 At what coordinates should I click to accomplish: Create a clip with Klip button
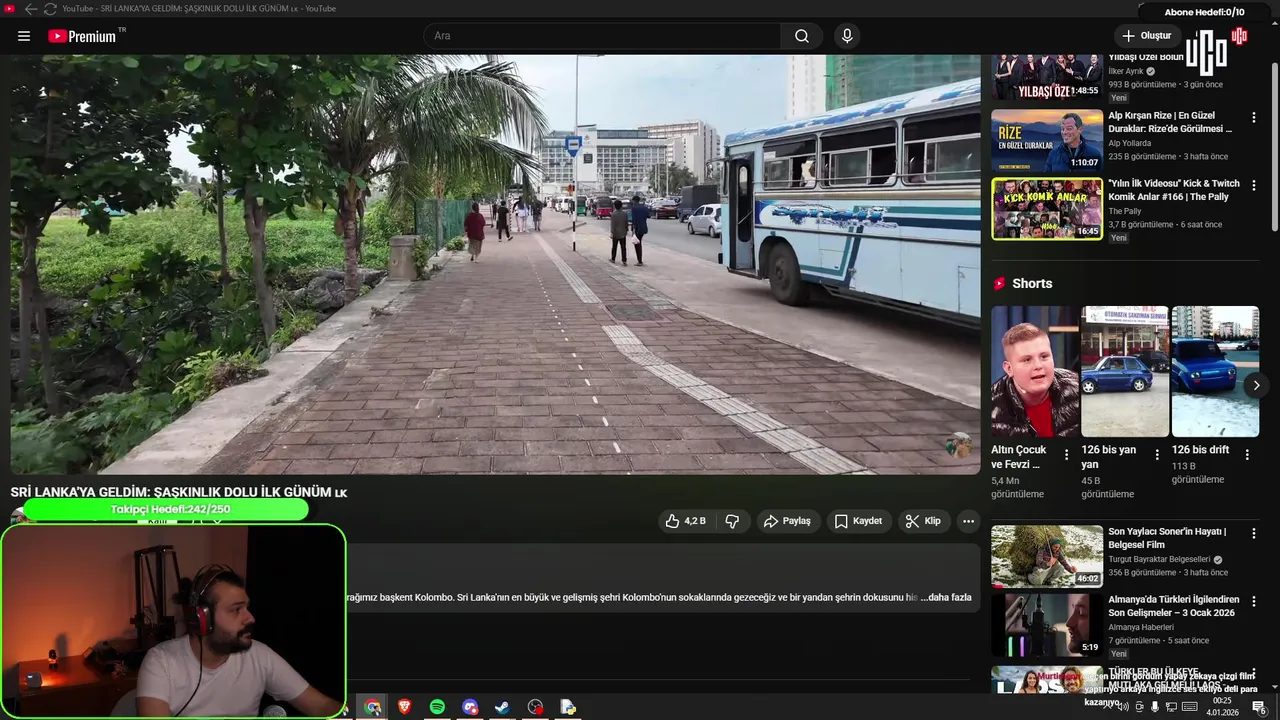922,521
